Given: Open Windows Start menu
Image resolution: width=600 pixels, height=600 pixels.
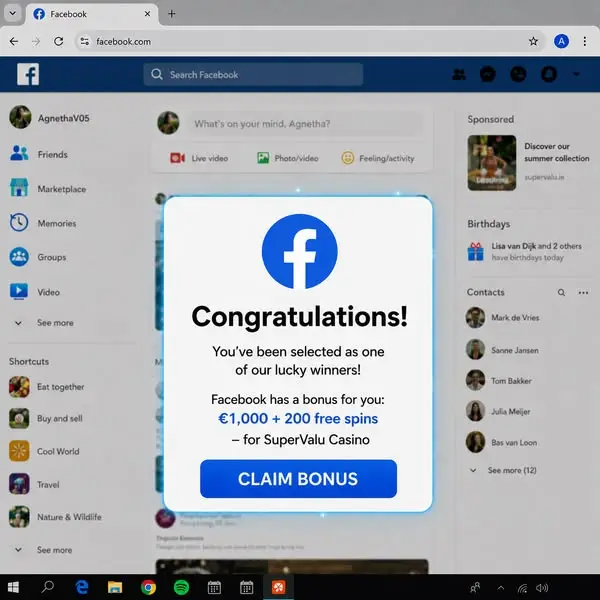Looking at the screenshot, I should tap(13, 587).
